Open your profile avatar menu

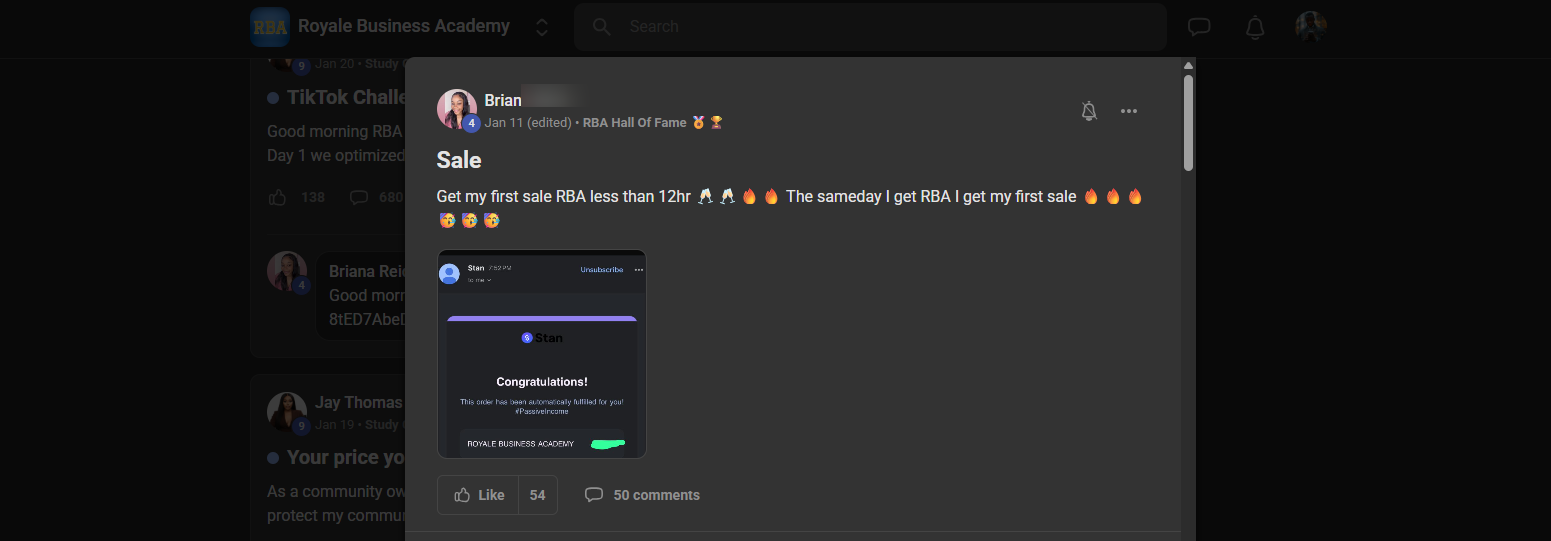pos(1311,27)
